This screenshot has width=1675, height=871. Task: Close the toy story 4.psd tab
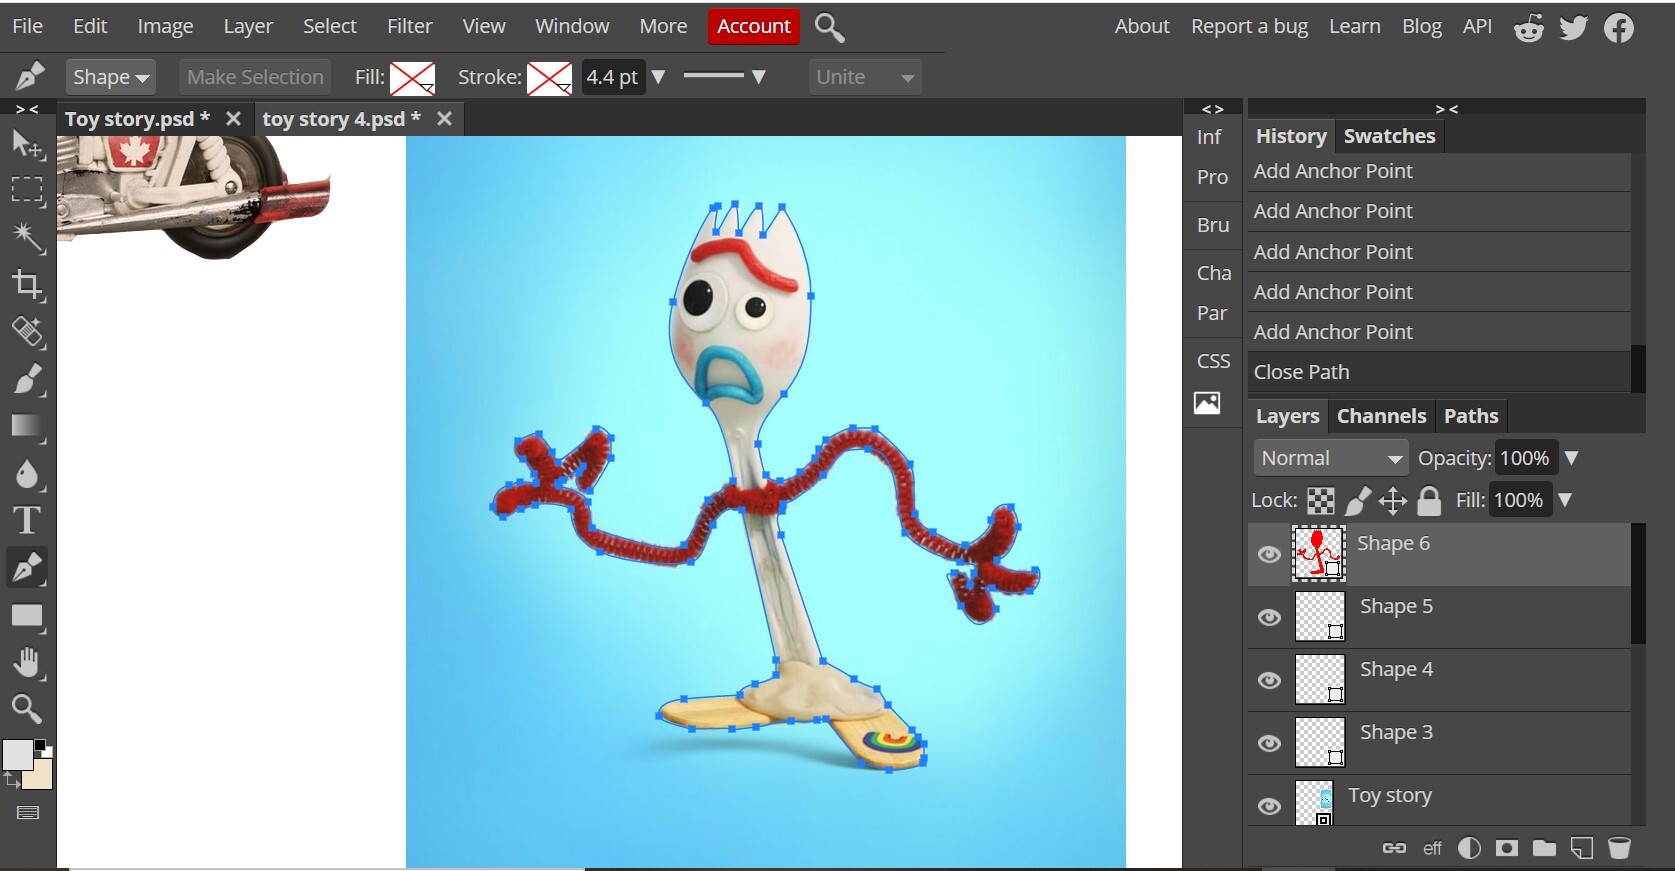[x=444, y=119]
